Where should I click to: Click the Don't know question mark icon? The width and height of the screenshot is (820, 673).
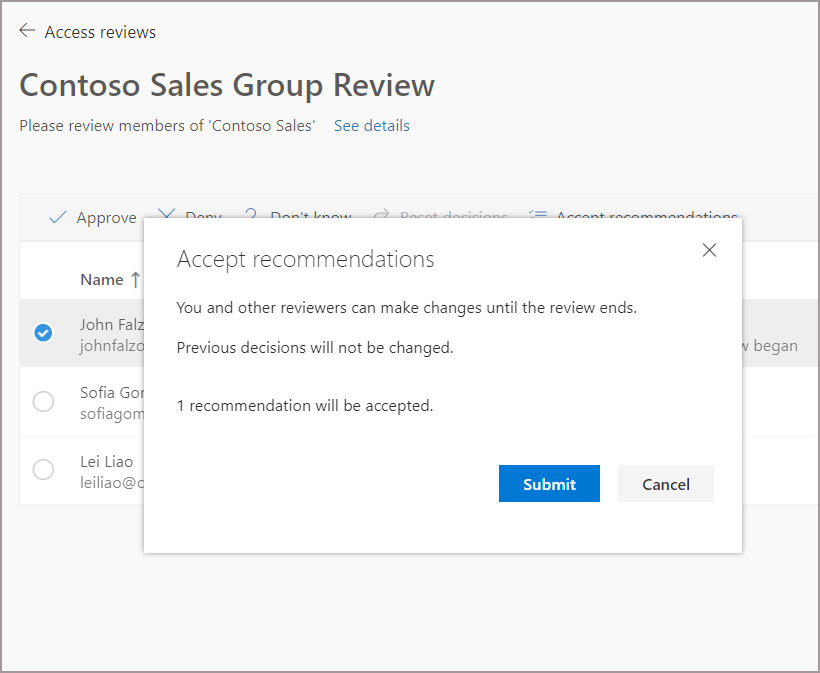pos(250,215)
